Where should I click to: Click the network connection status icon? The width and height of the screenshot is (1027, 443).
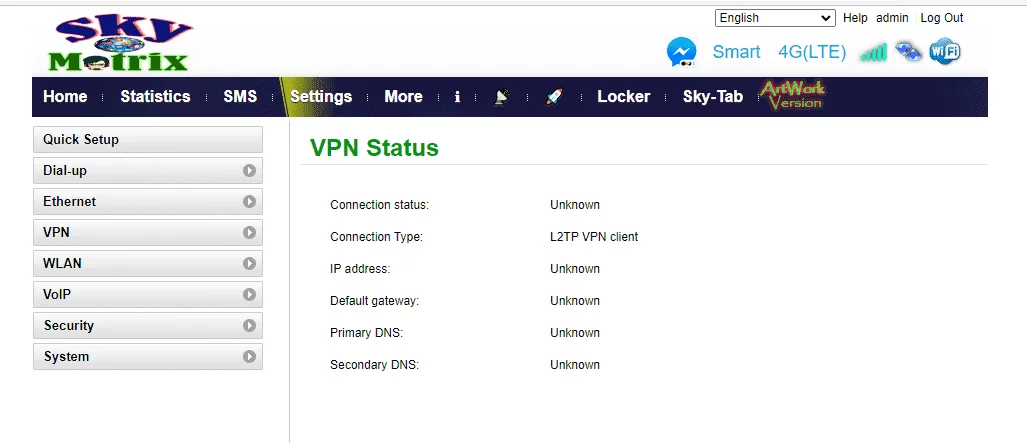pyautogui.click(x=908, y=52)
